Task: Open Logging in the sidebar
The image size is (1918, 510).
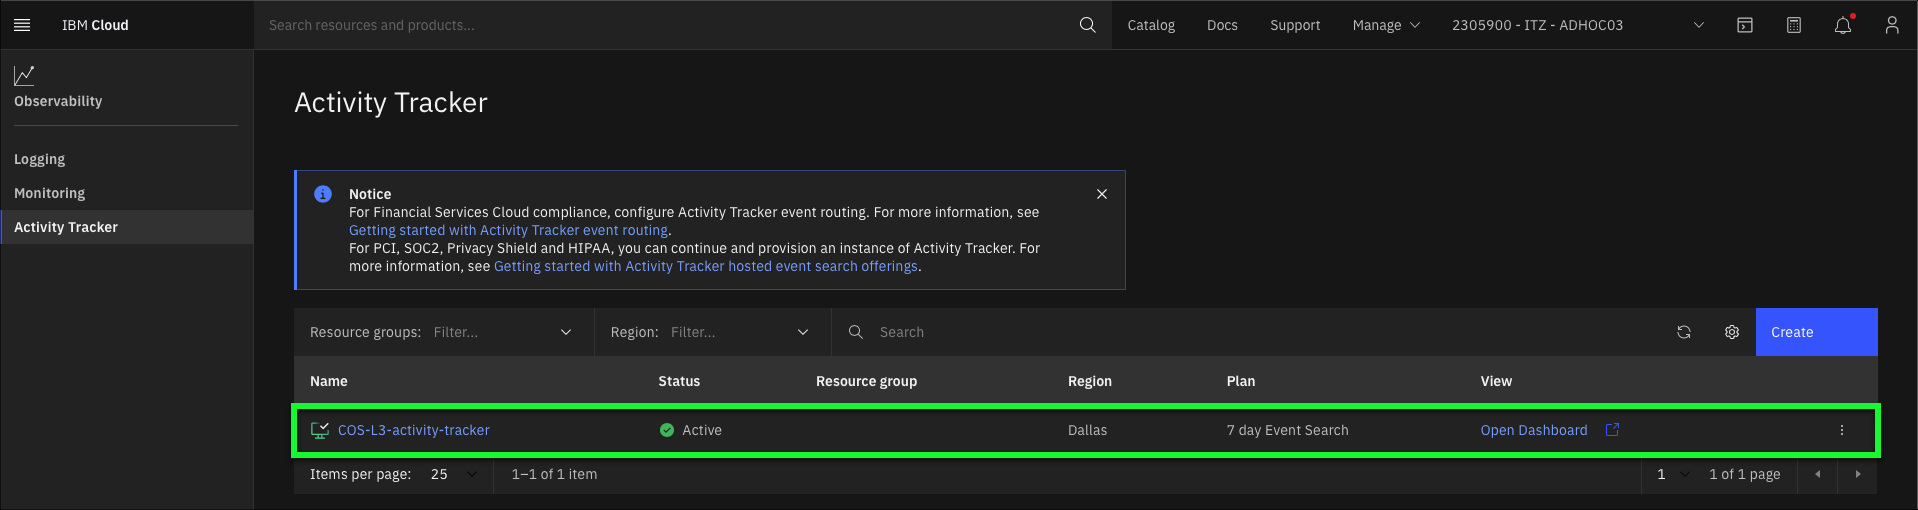Action: pyautogui.click(x=39, y=159)
